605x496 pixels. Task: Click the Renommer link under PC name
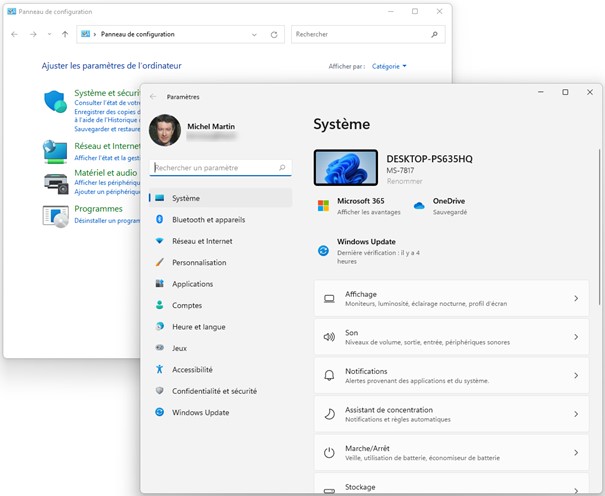403,182
